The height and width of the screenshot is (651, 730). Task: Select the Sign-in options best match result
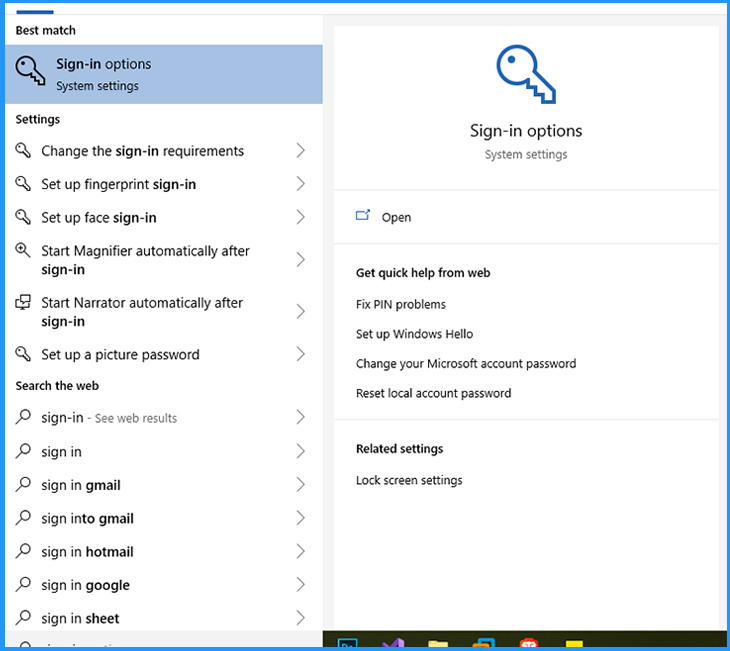(x=163, y=74)
